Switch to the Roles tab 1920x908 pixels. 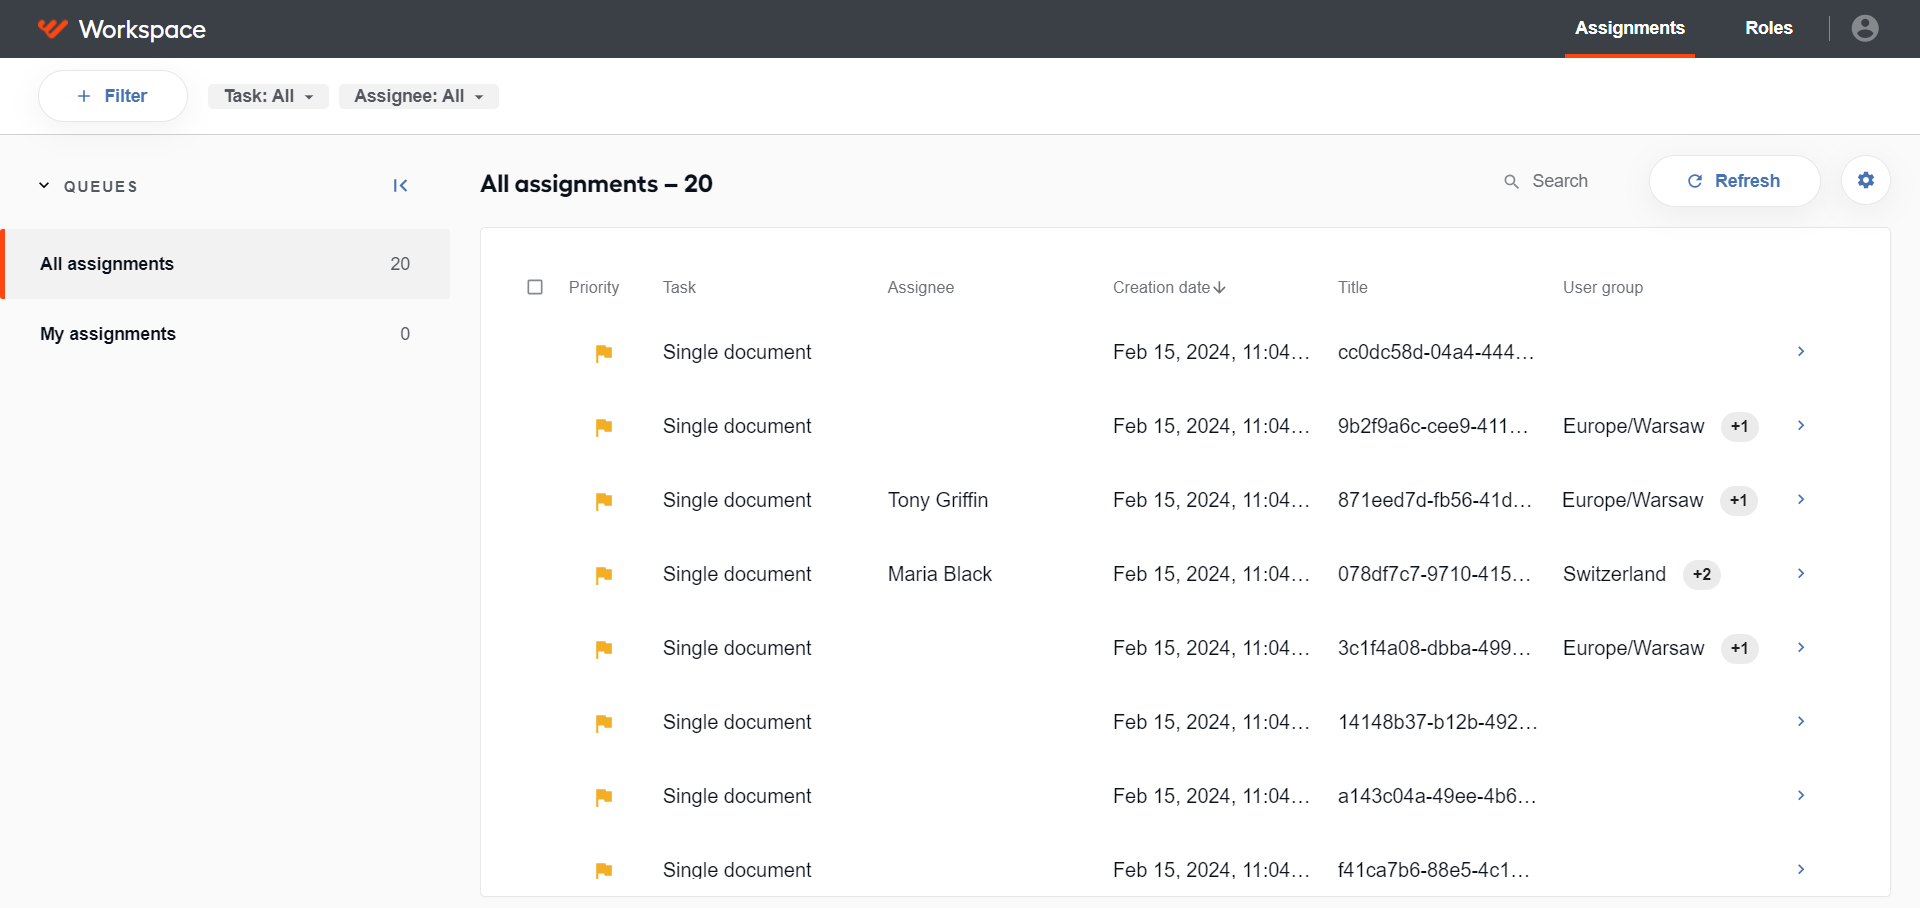click(x=1769, y=28)
